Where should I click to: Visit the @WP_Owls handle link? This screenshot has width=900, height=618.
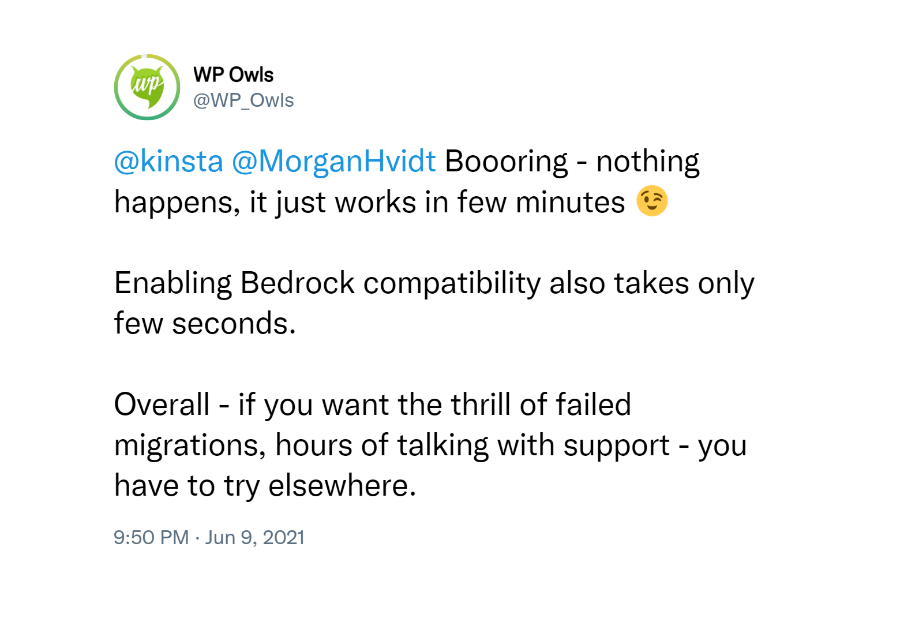pyautogui.click(x=243, y=100)
